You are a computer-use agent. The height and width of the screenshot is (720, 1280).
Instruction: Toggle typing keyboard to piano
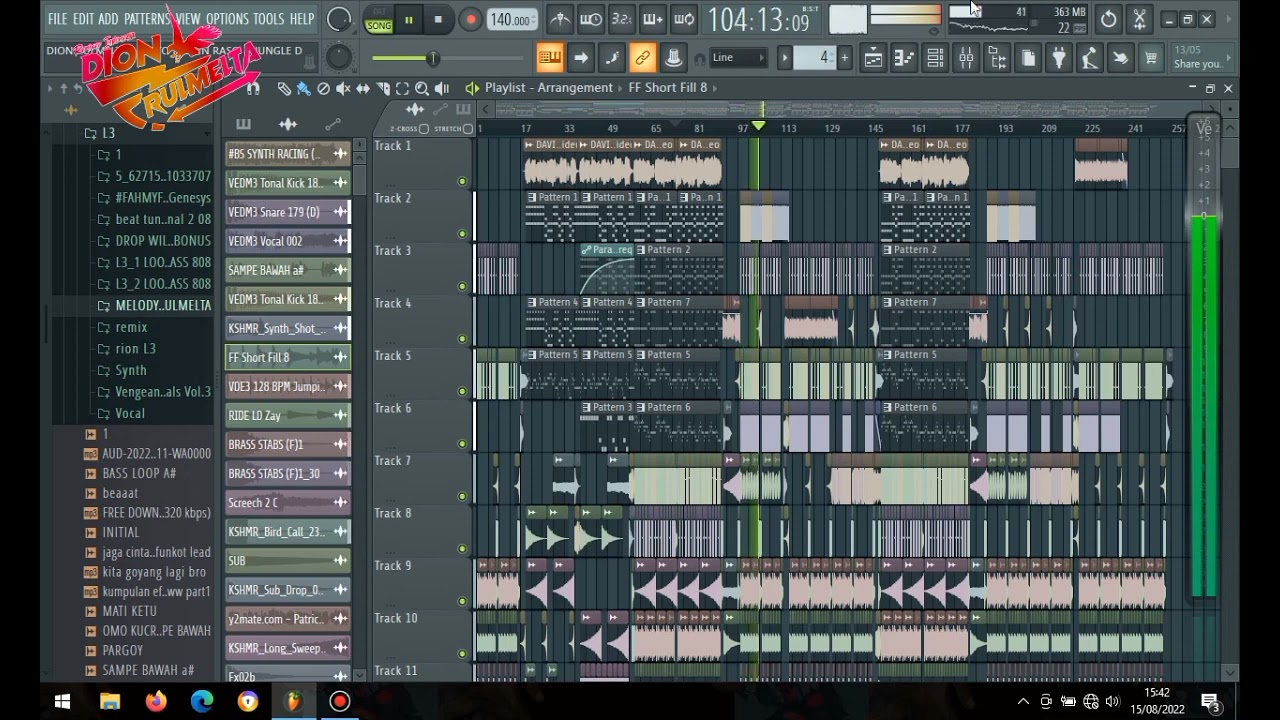pos(549,58)
